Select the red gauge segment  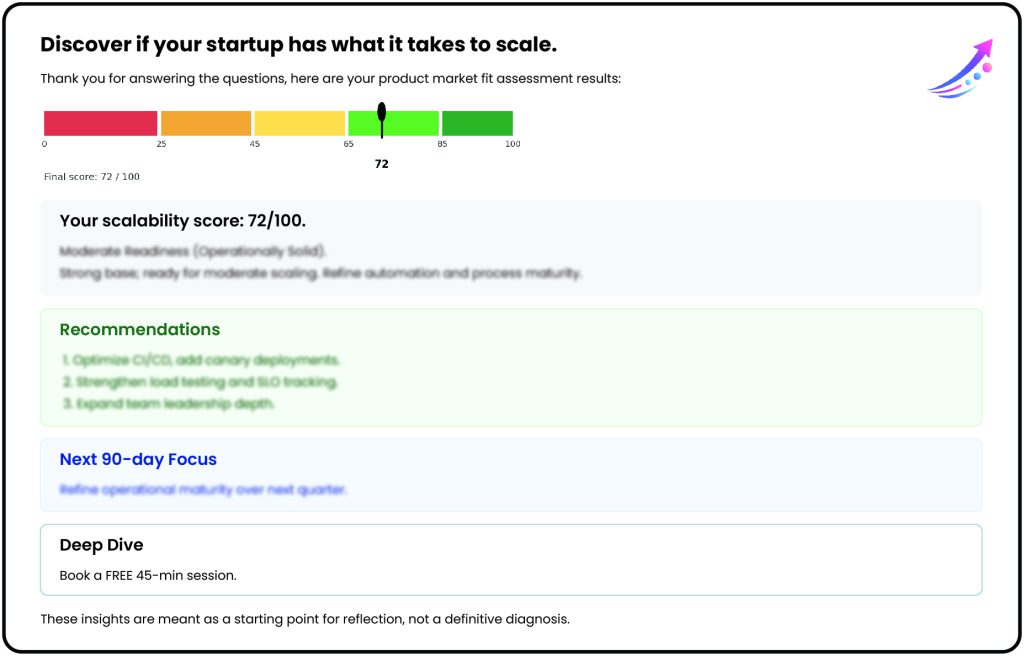[100, 123]
